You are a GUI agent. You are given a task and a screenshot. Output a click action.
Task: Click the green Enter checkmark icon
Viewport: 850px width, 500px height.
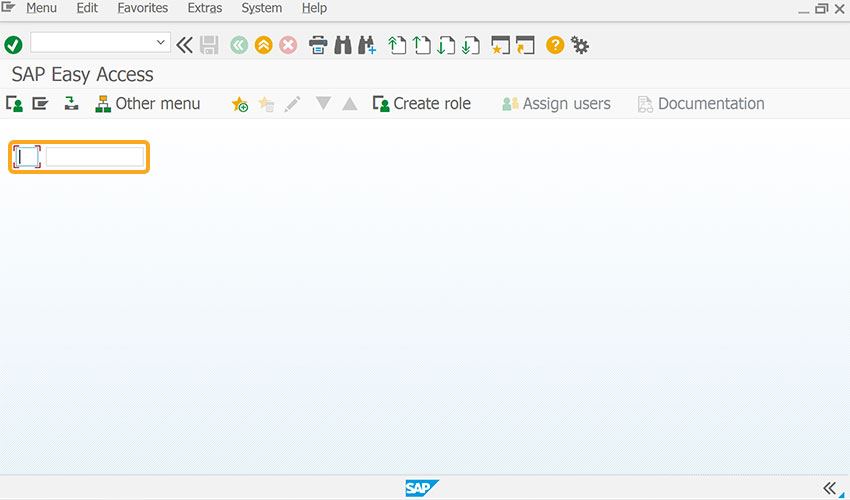(x=14, y=45)
